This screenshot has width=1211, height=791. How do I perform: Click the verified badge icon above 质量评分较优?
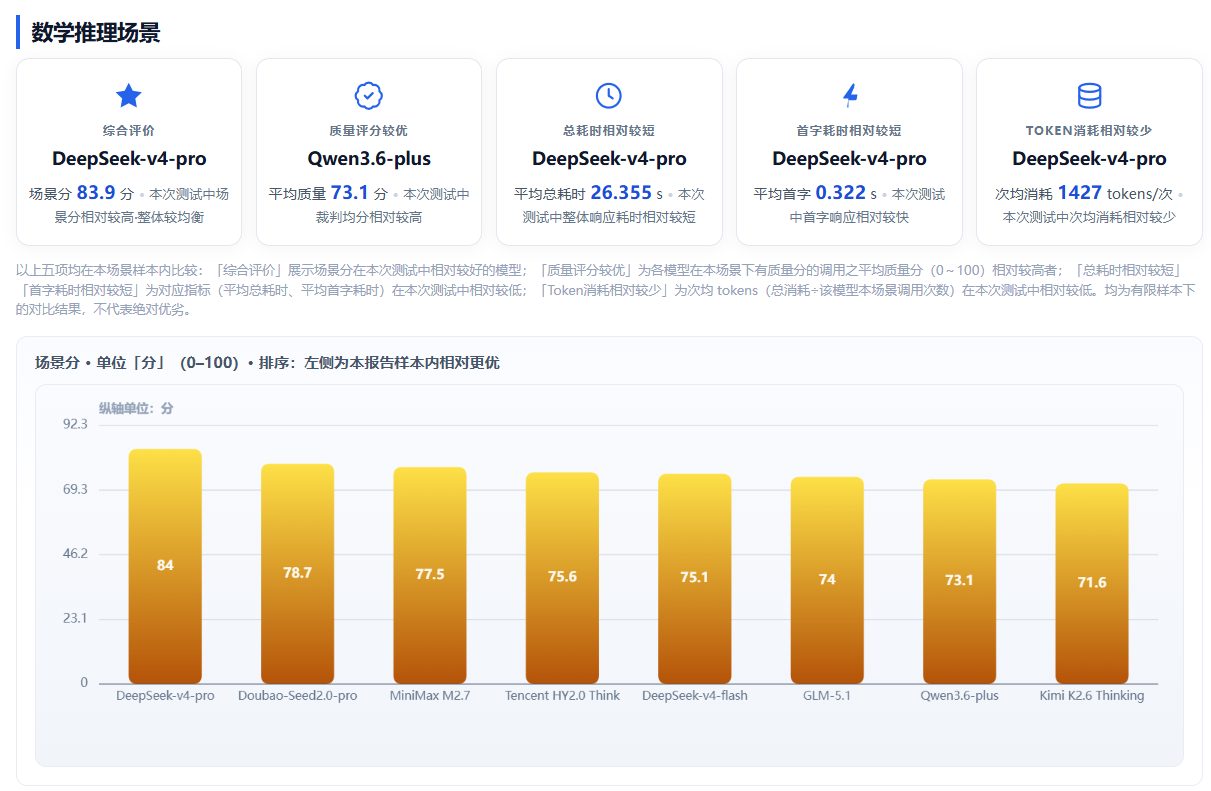369,96
